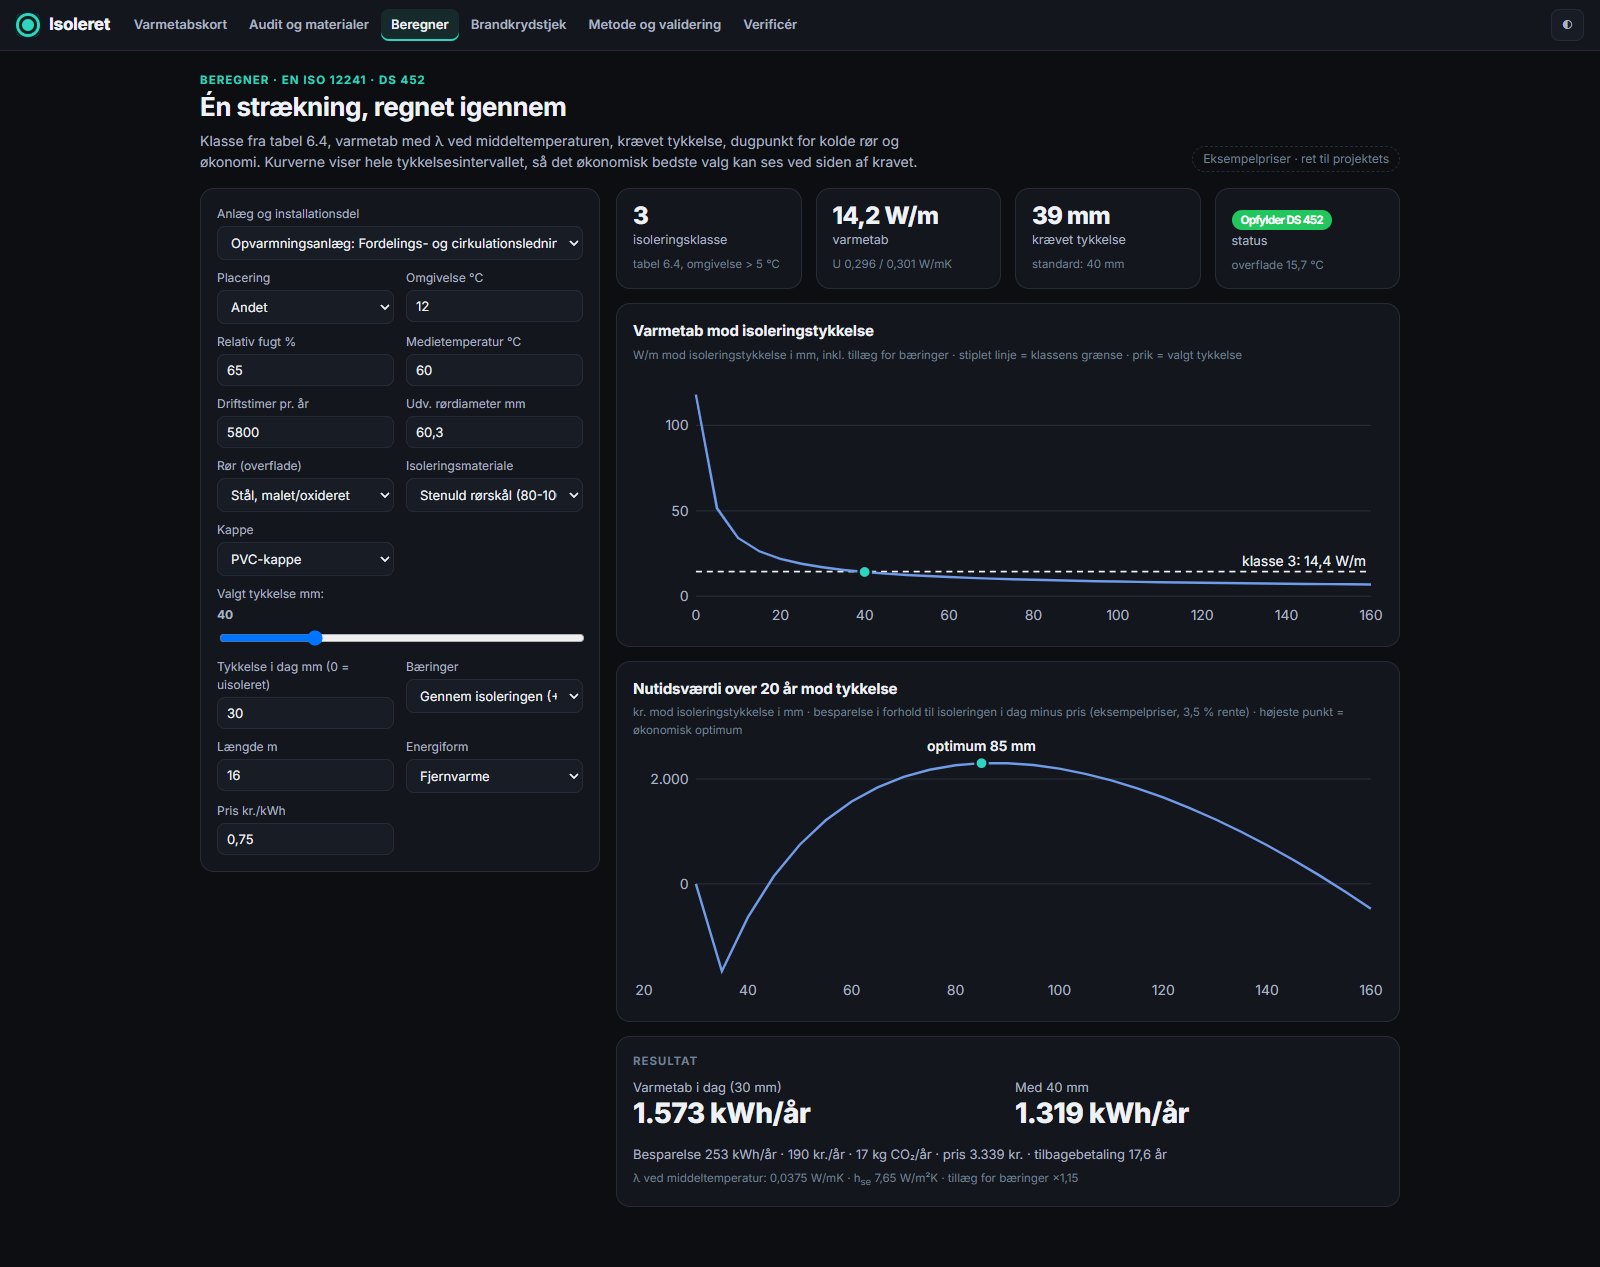Click the Udv. rørdiameter mm field
The width and height of the screenshot is (1600, 1267).
(x=494, y=432)
